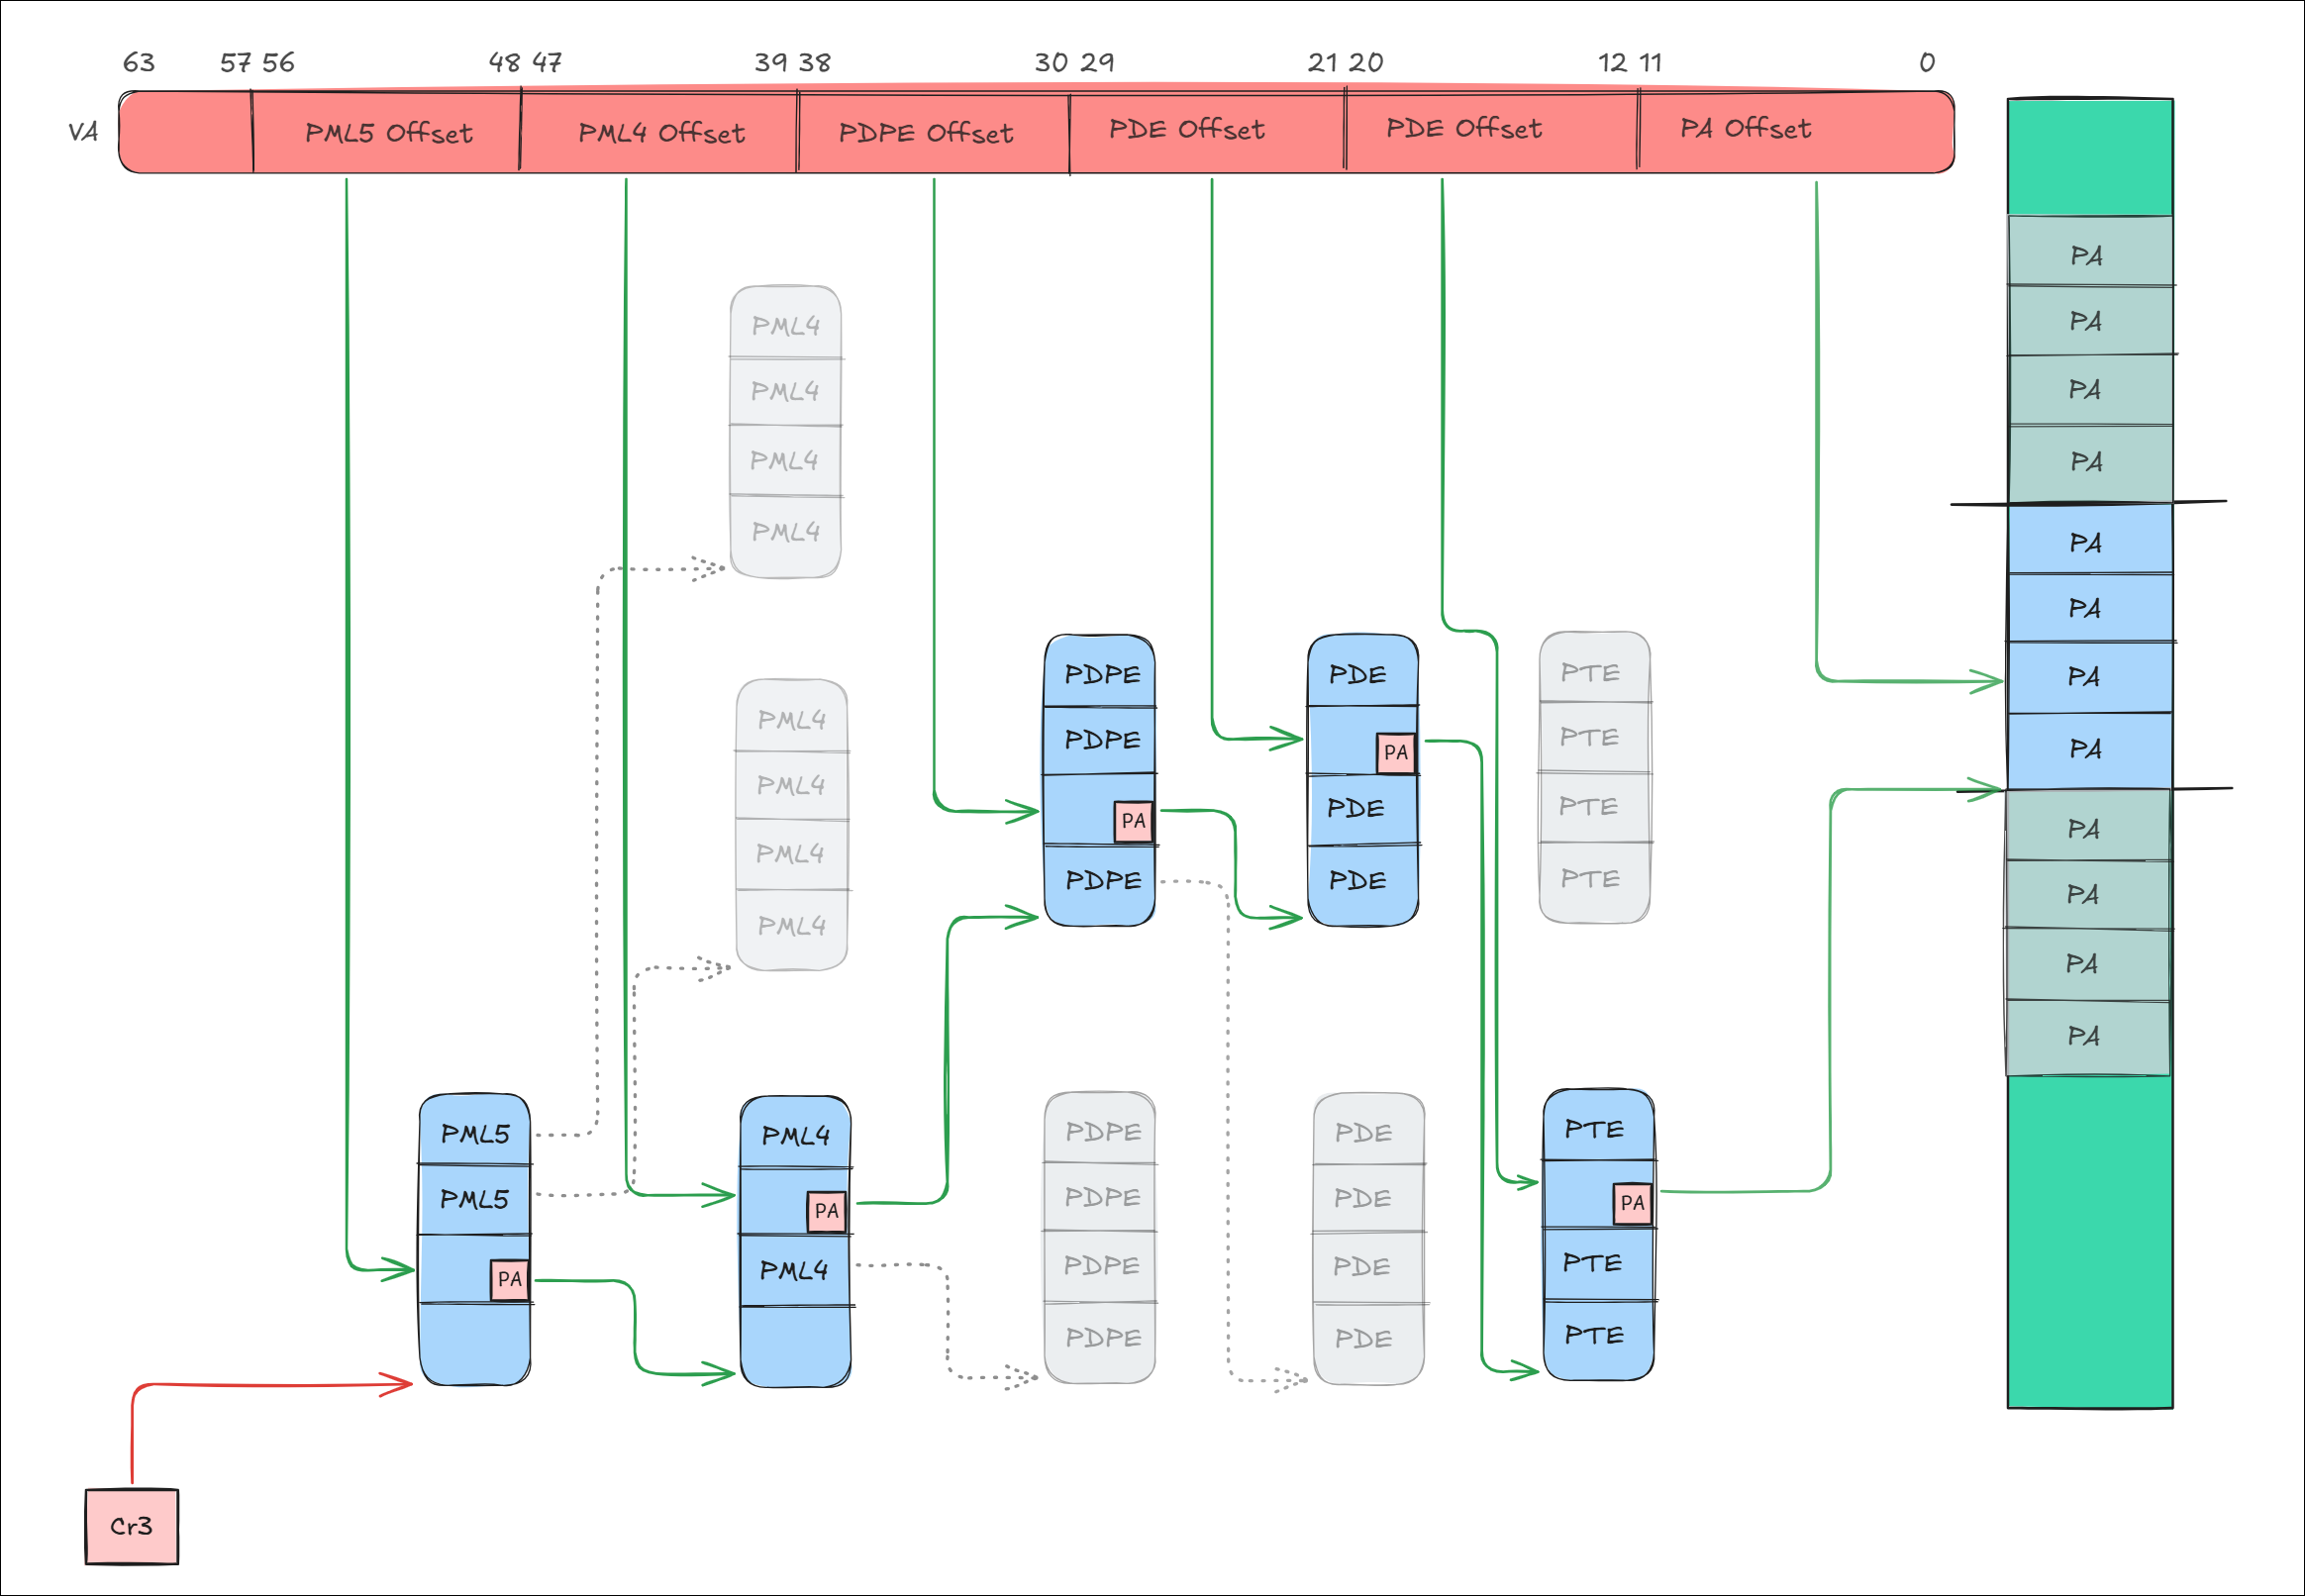The width and height of the screenshot is (2305, 1596).
Task: Click the bit number 63 label
Action: pos(139,63)
